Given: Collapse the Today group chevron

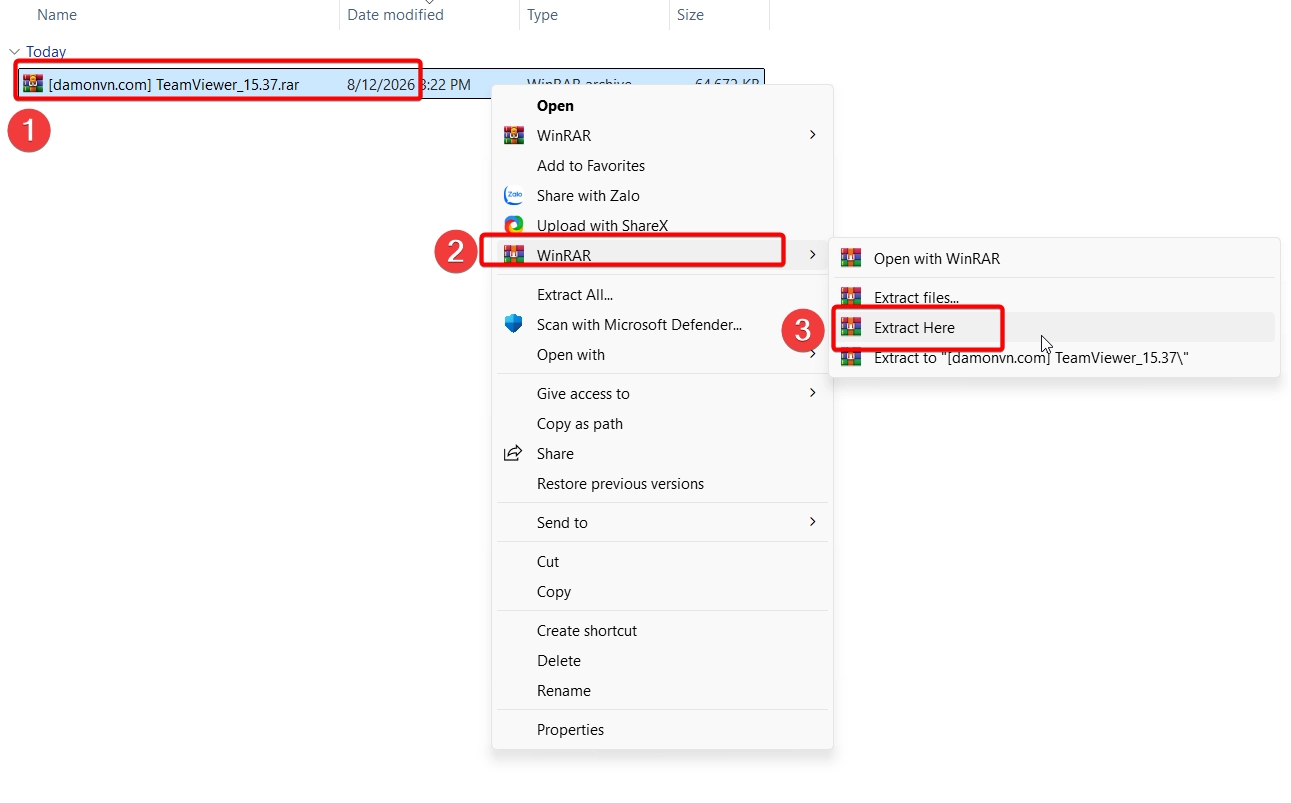Looking at the screenshot, I should click(14, 52).
